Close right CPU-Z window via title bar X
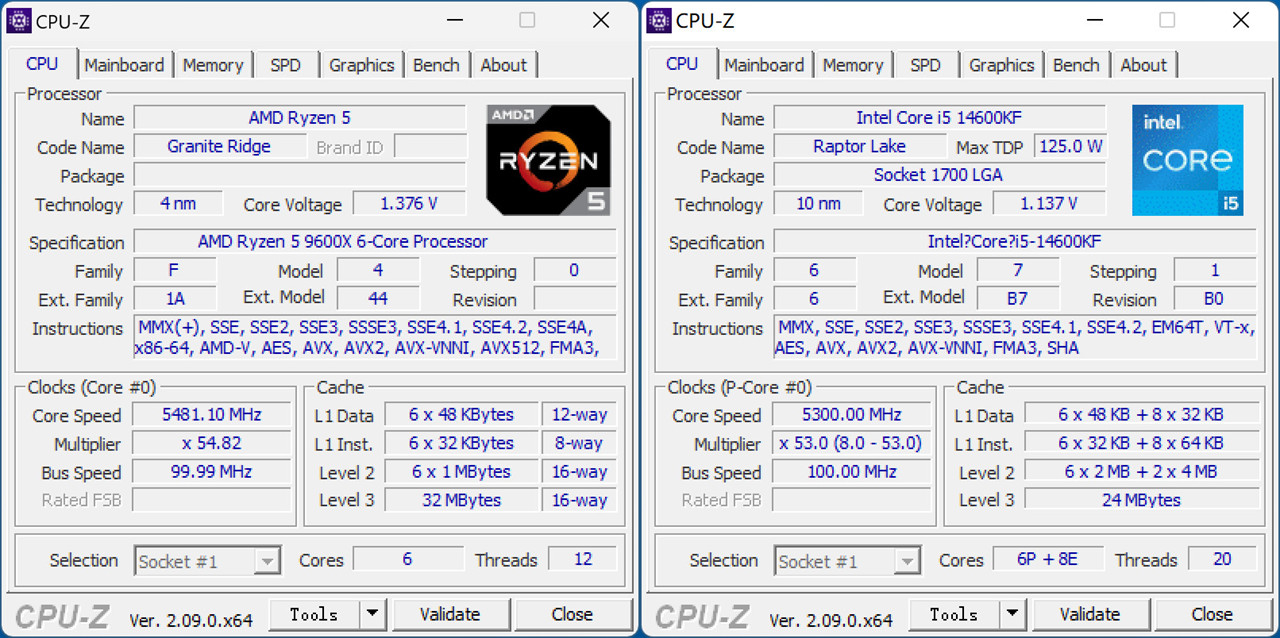Screen dimensions: 1280x638 pyautogui.click(x=1240, y=20)
